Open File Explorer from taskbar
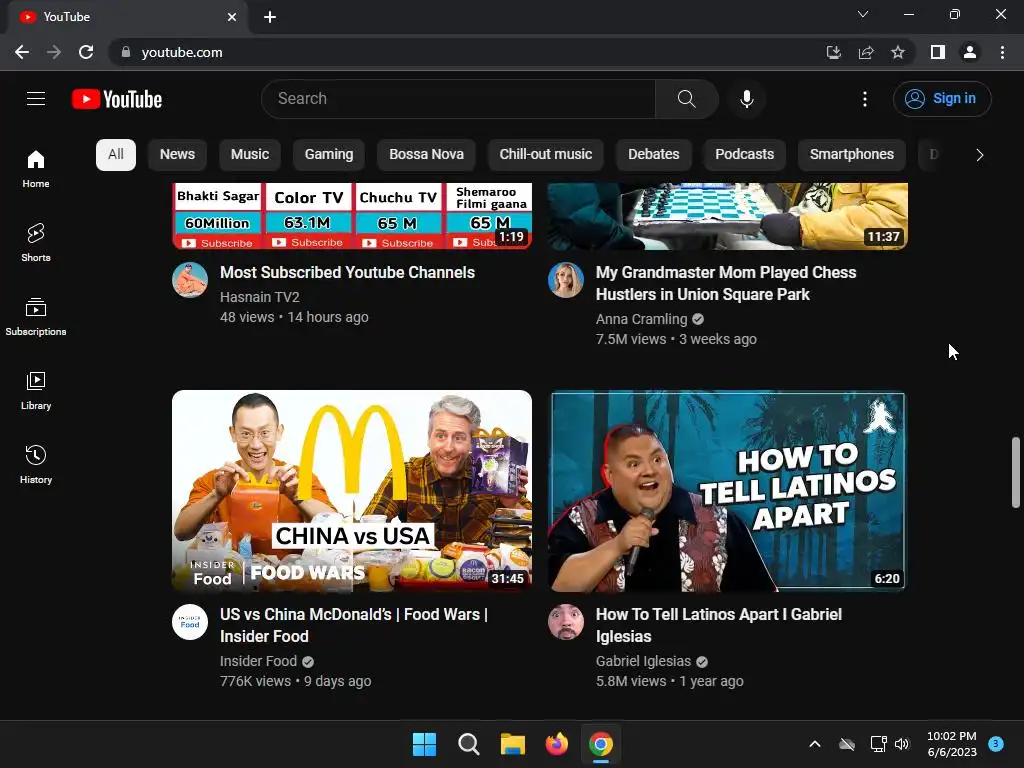This screenshot has width=1024, height=768. [x=513, y=744]
